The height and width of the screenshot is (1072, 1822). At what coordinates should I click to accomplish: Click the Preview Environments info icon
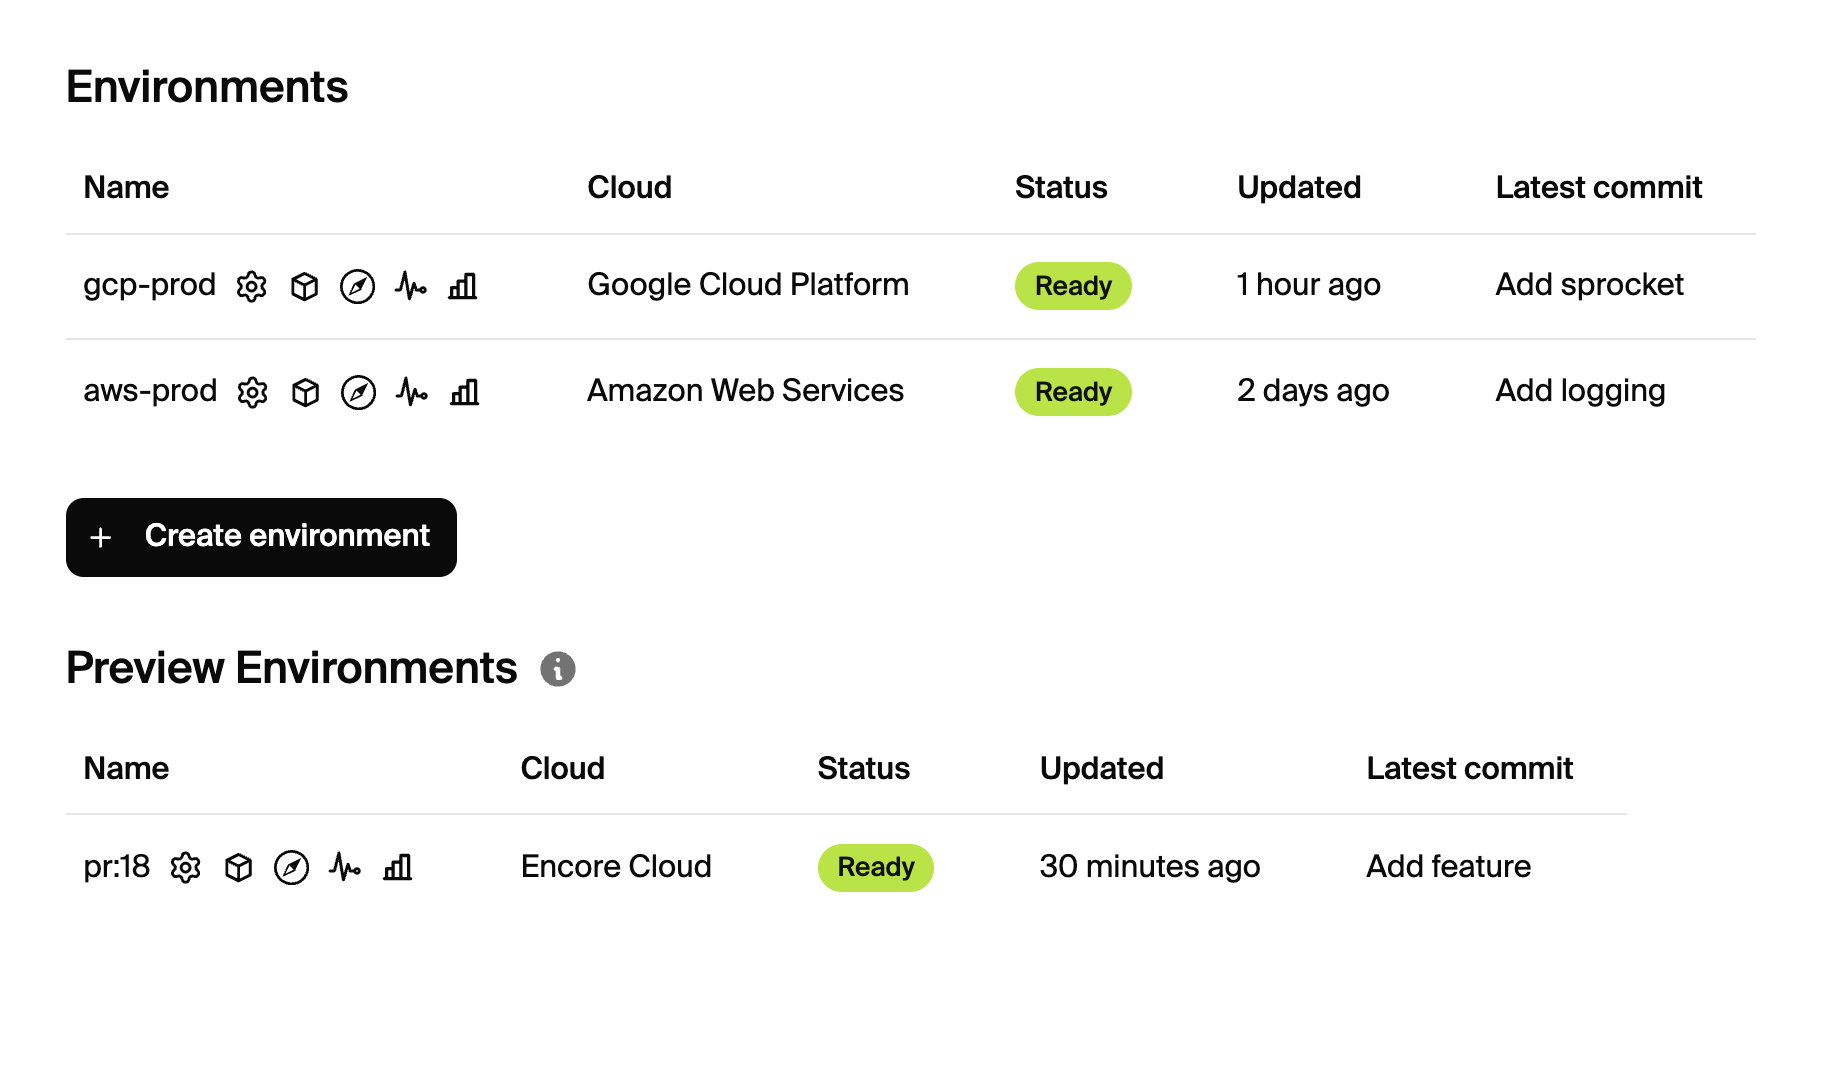(558, 669)
